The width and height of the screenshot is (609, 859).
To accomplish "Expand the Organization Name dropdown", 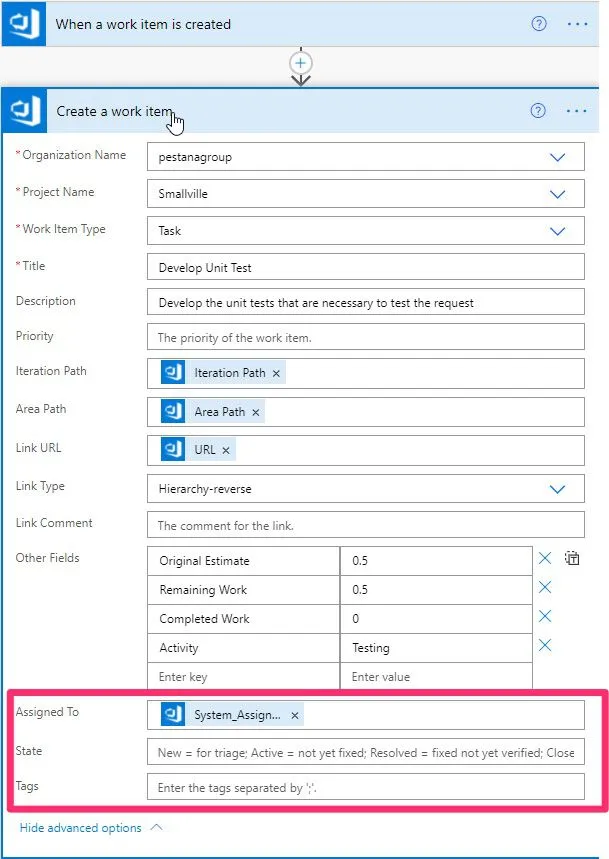I will tap(558, 157).
